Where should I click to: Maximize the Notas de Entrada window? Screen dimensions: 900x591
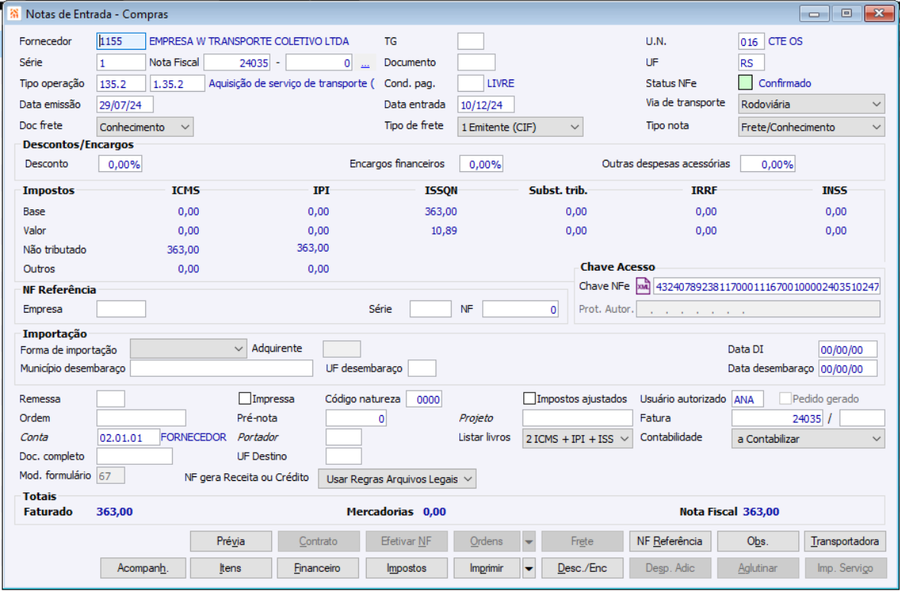pos(846,13)
